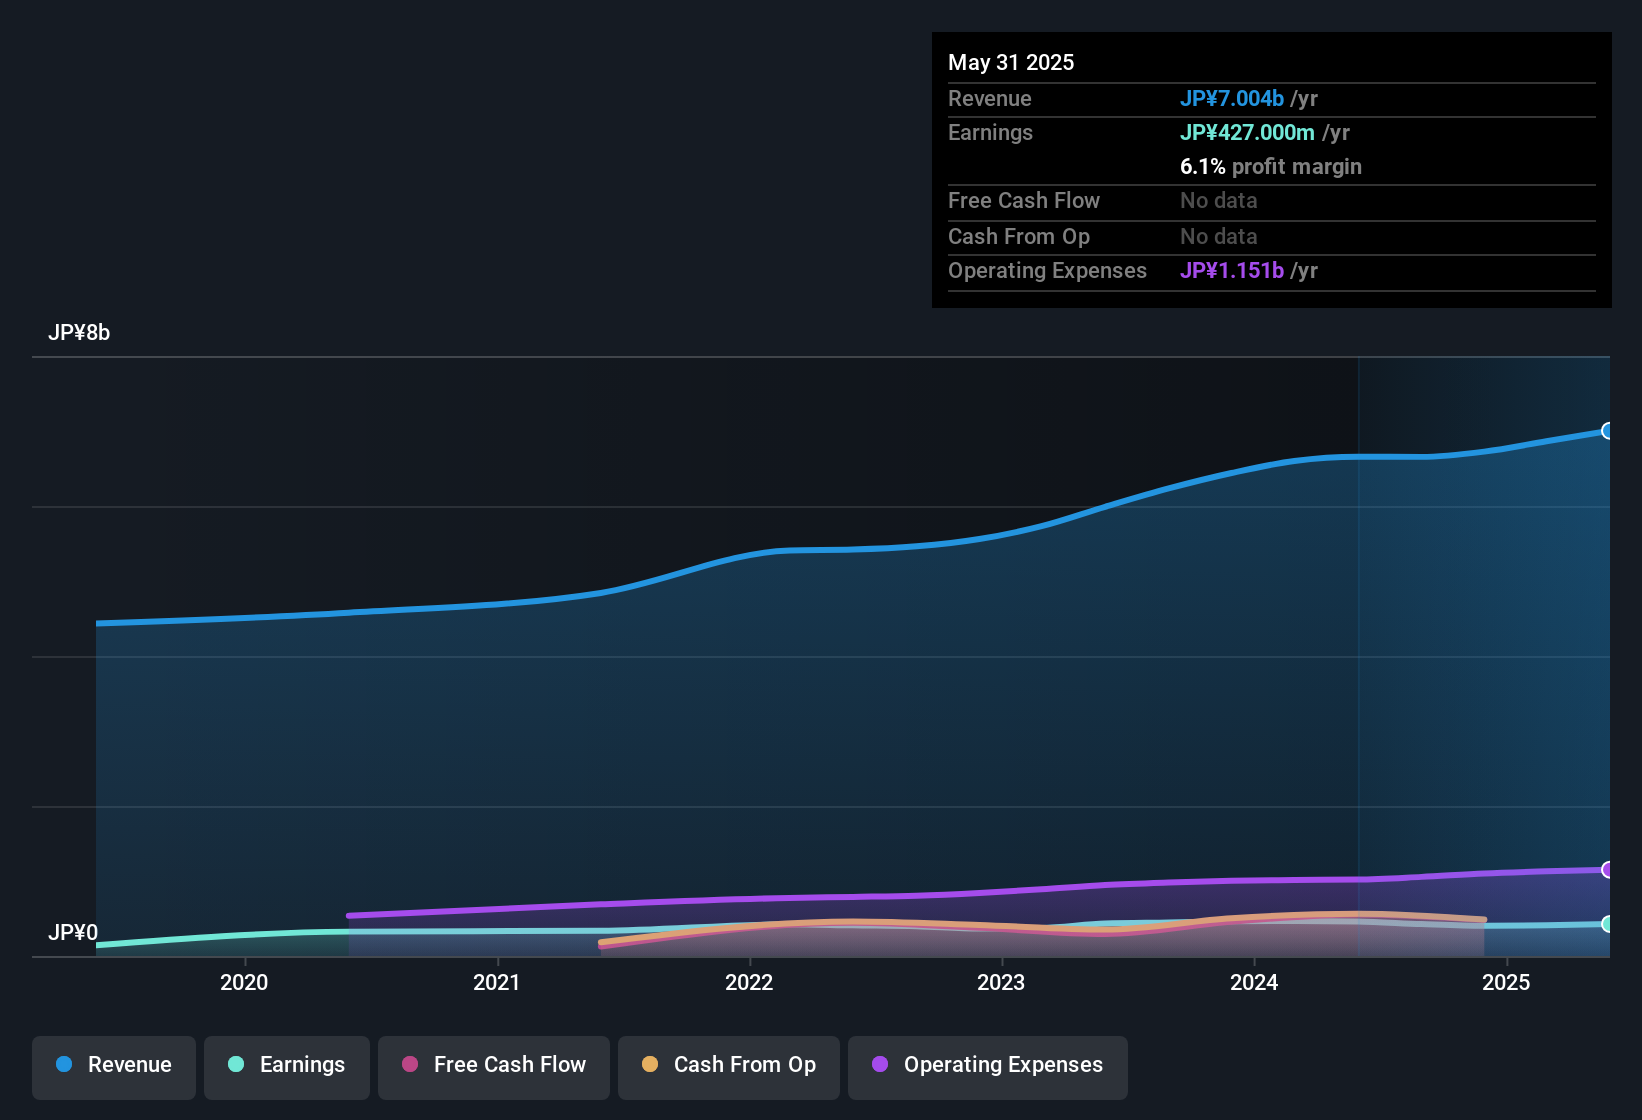Click the purple Operating Expenses endpoint marker

point(1607,870)
